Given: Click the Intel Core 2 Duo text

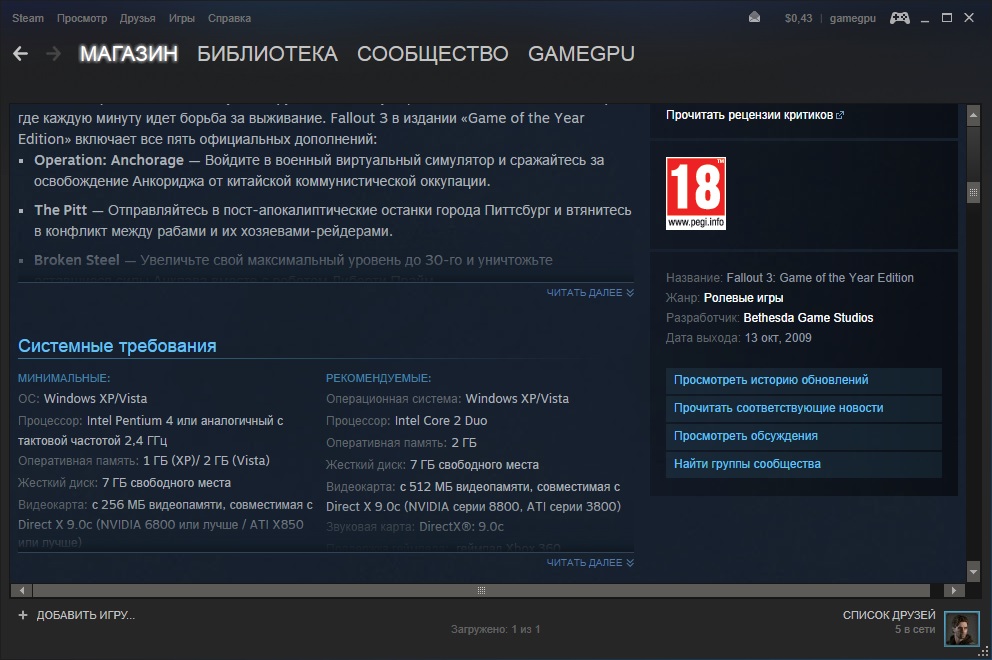Looking at the screenshot, I should point(441,421).
